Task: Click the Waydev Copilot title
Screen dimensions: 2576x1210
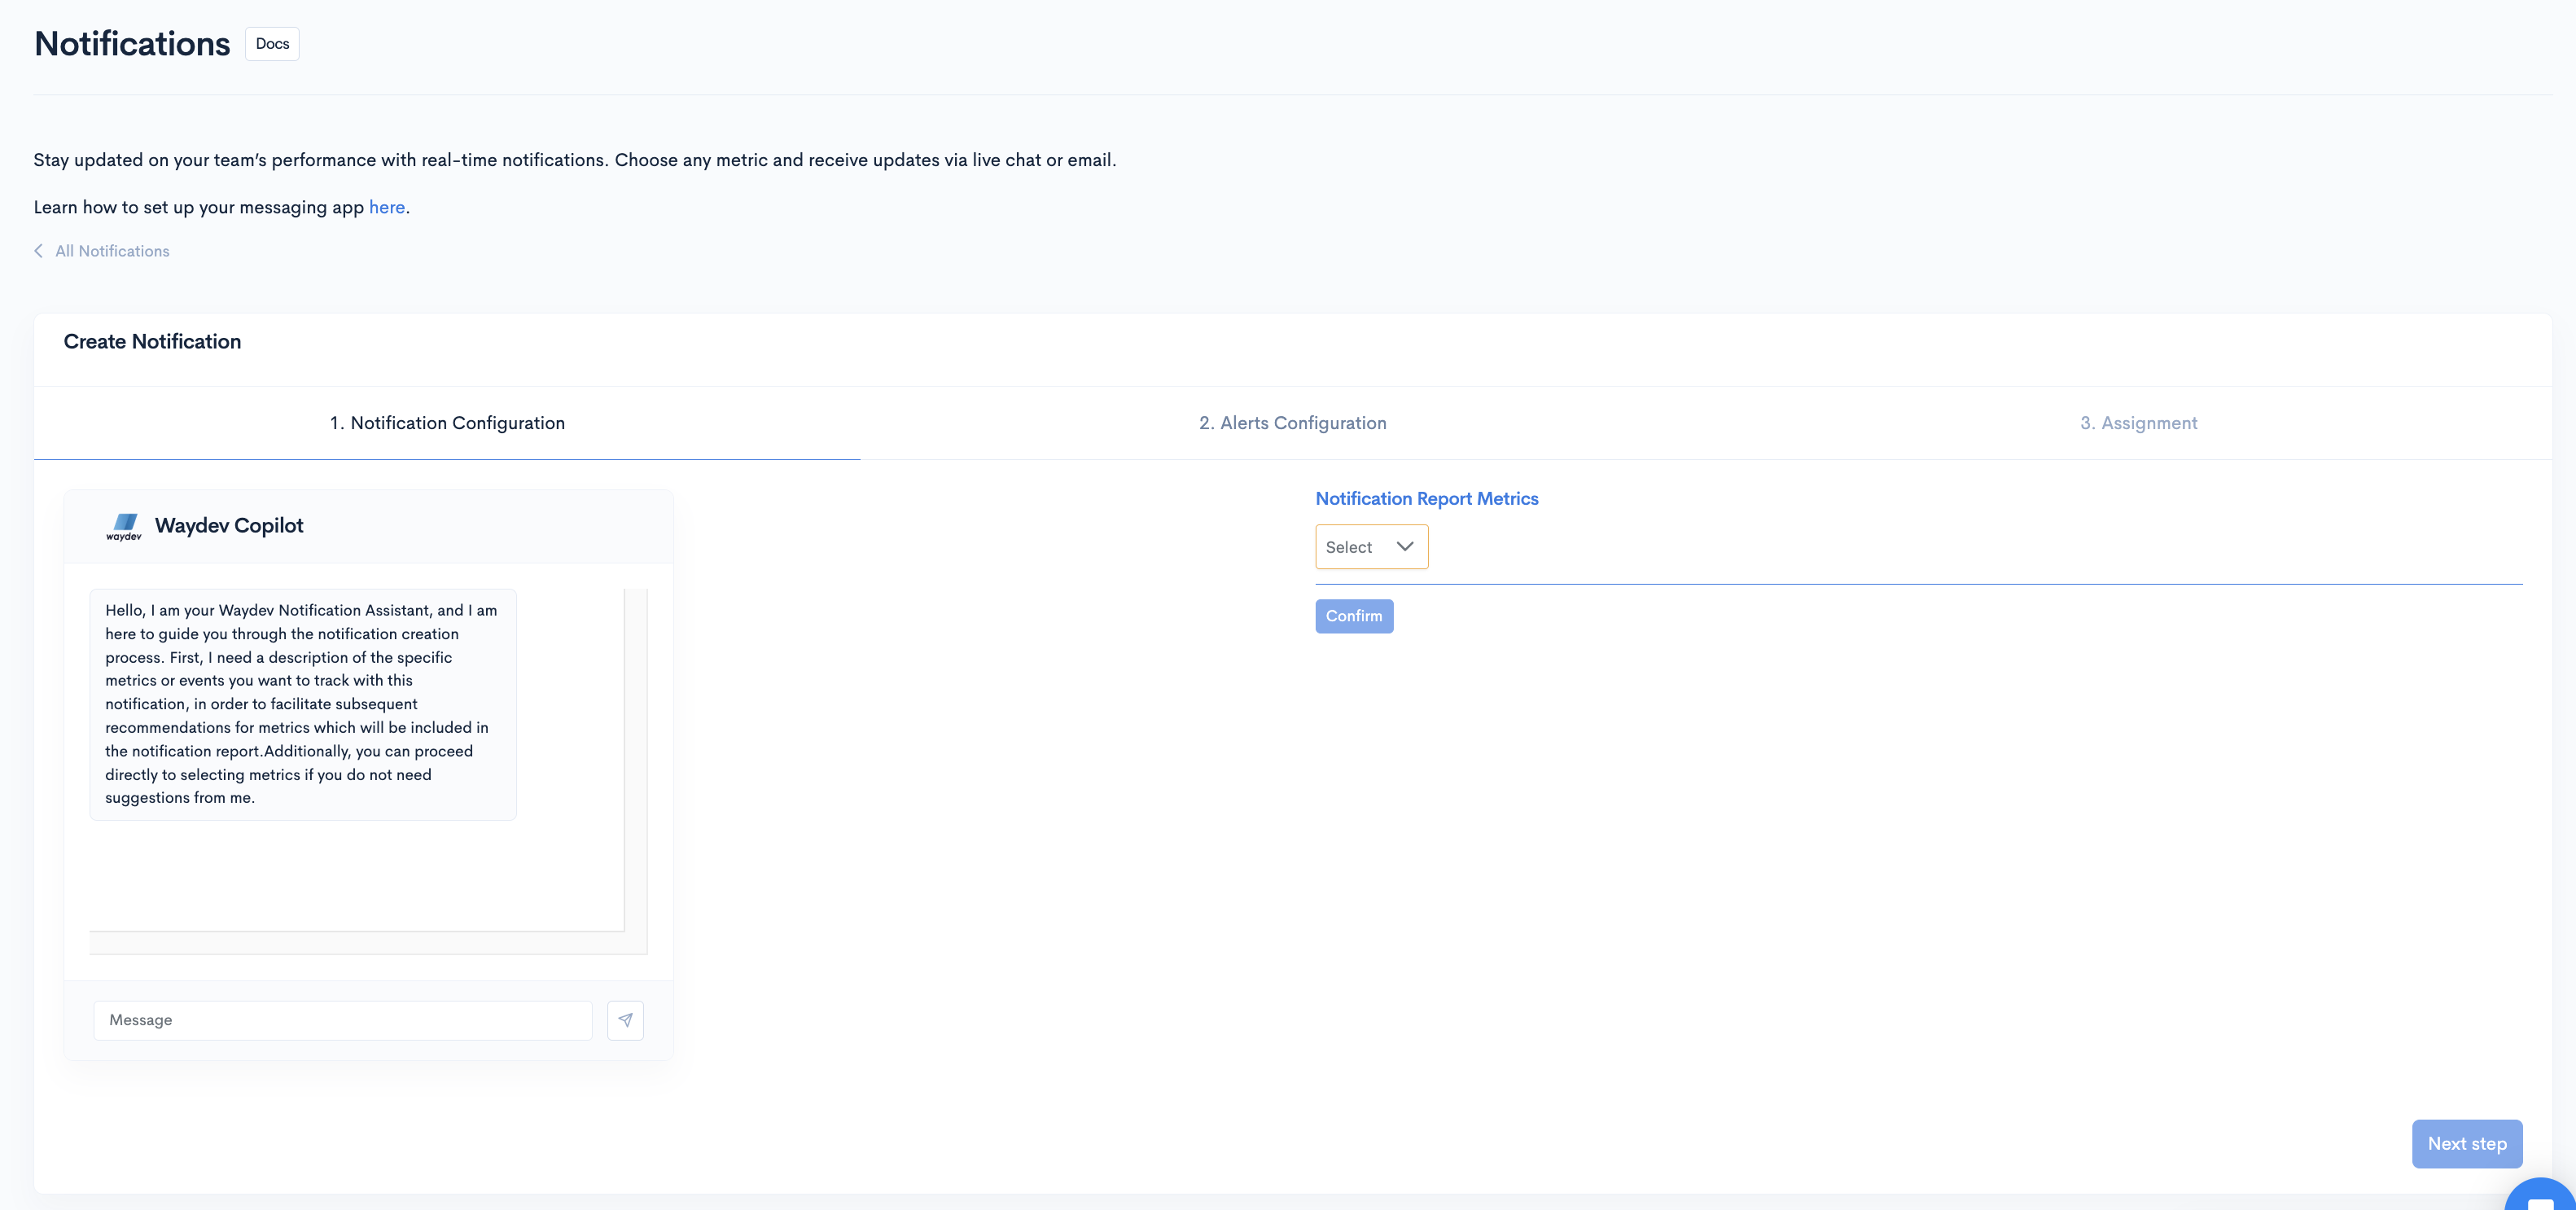Action: point(229,525)
